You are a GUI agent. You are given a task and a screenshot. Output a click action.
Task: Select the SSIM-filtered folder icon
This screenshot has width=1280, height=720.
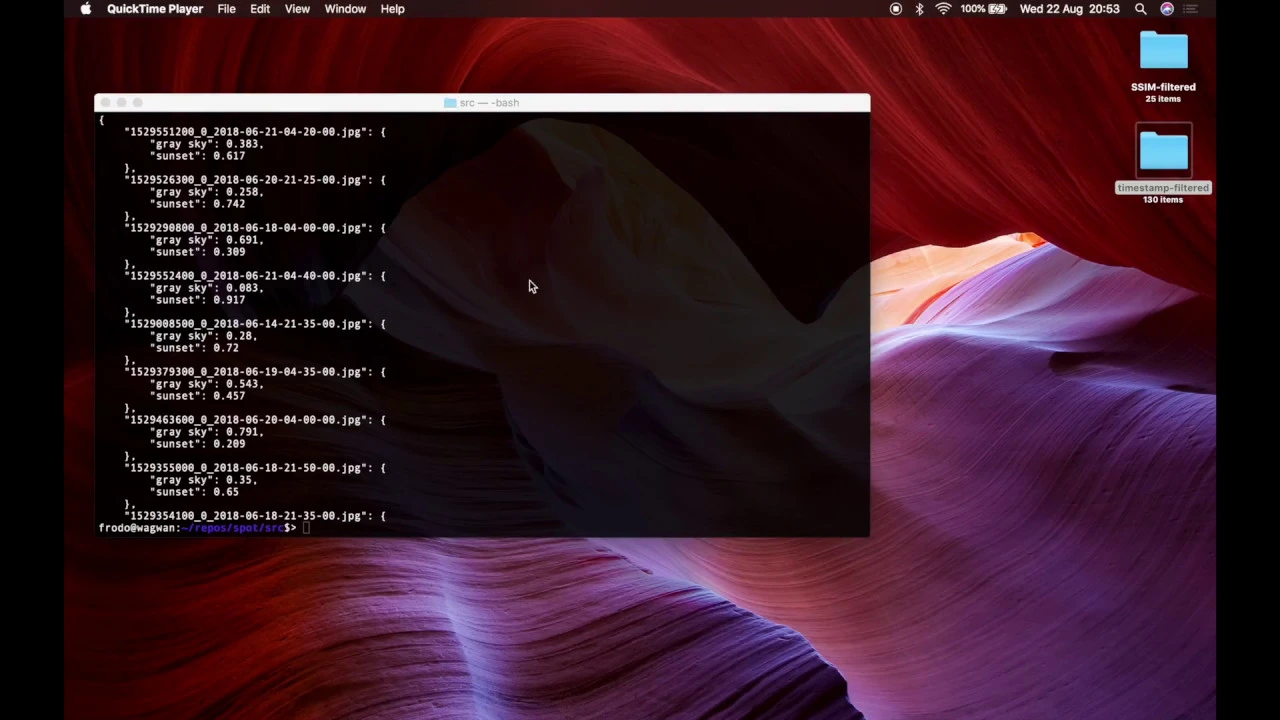click(1163, 51)
